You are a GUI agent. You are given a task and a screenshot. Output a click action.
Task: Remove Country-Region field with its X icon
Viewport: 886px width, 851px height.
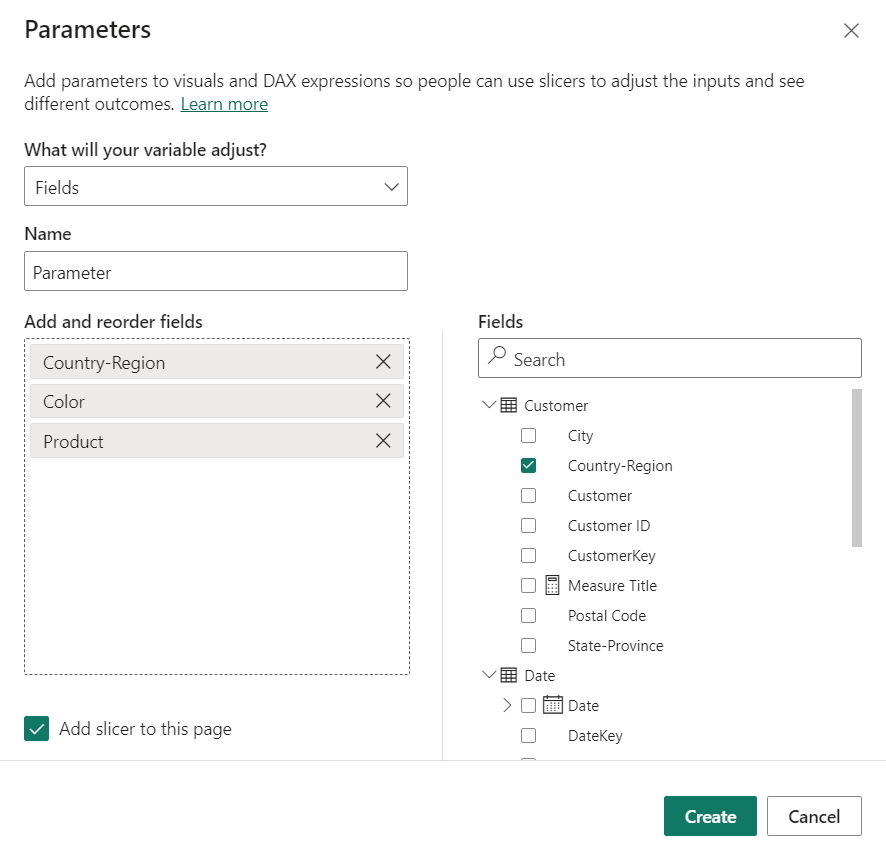(x=383, y=362)
